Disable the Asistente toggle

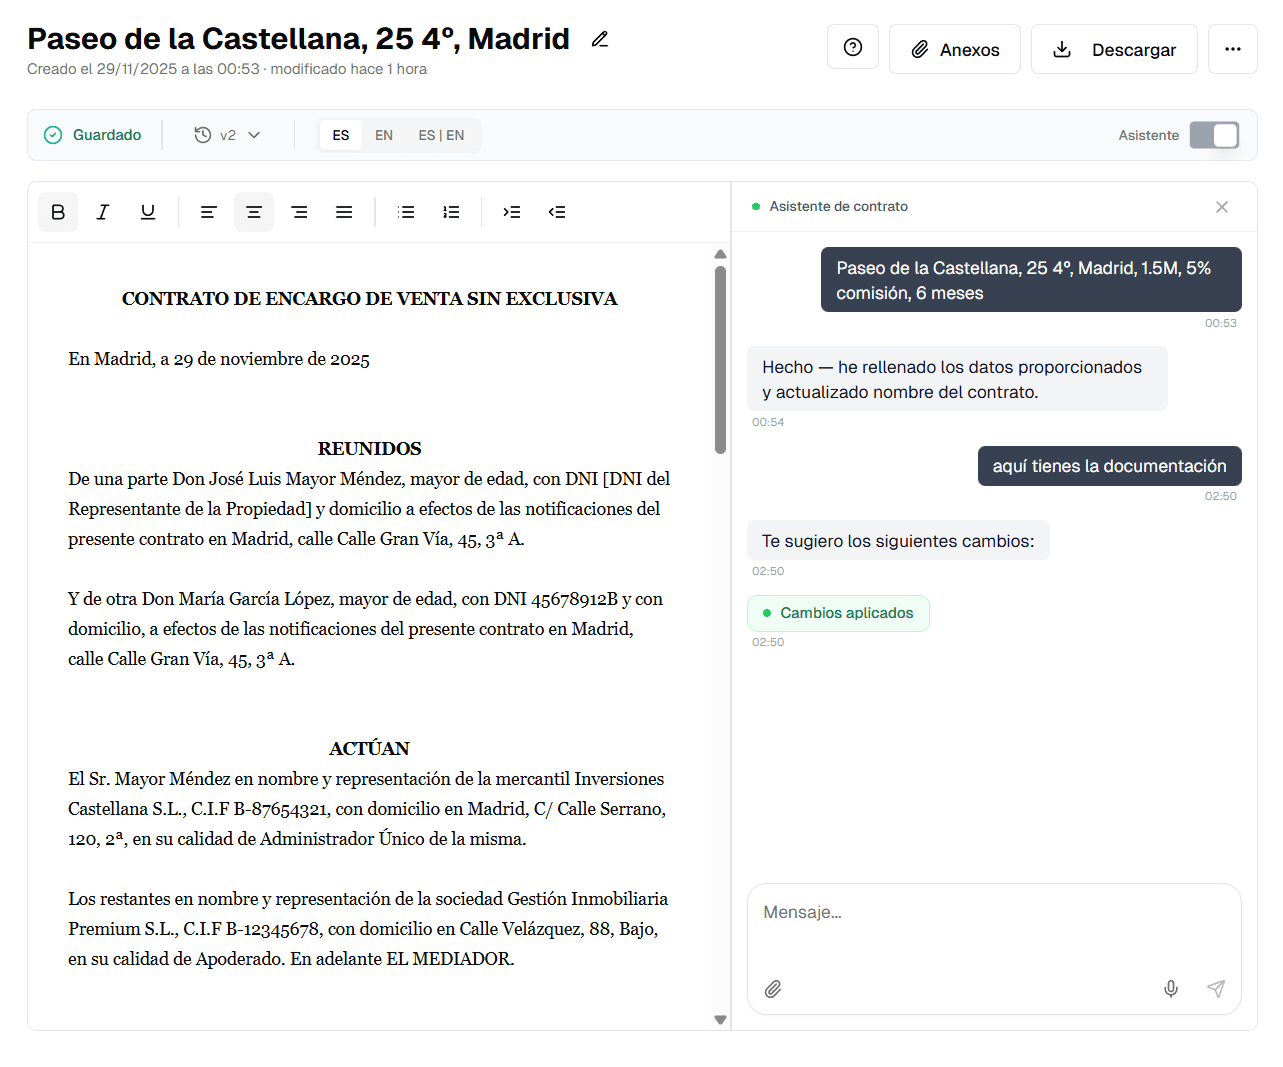(1214, 134)
